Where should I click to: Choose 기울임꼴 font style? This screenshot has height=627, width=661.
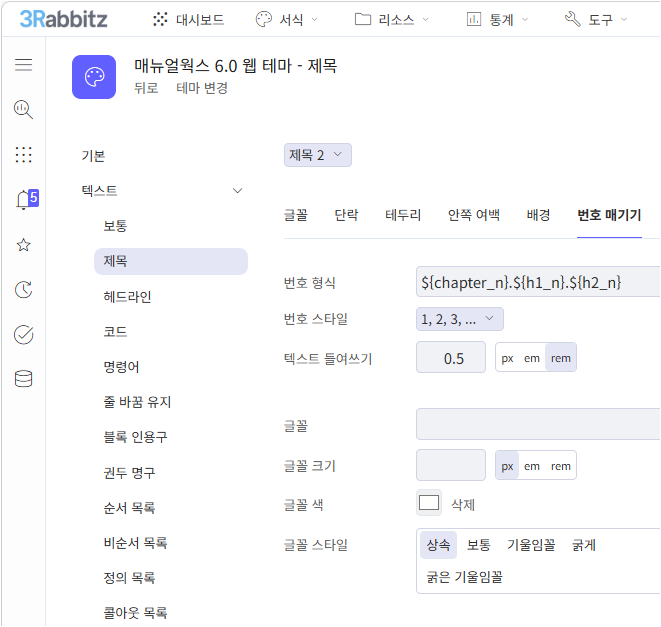coord(531,545)
